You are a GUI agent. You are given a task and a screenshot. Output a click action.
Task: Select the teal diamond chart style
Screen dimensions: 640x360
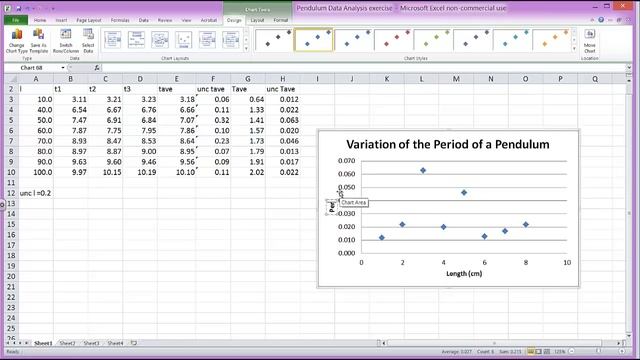(512, 40)
